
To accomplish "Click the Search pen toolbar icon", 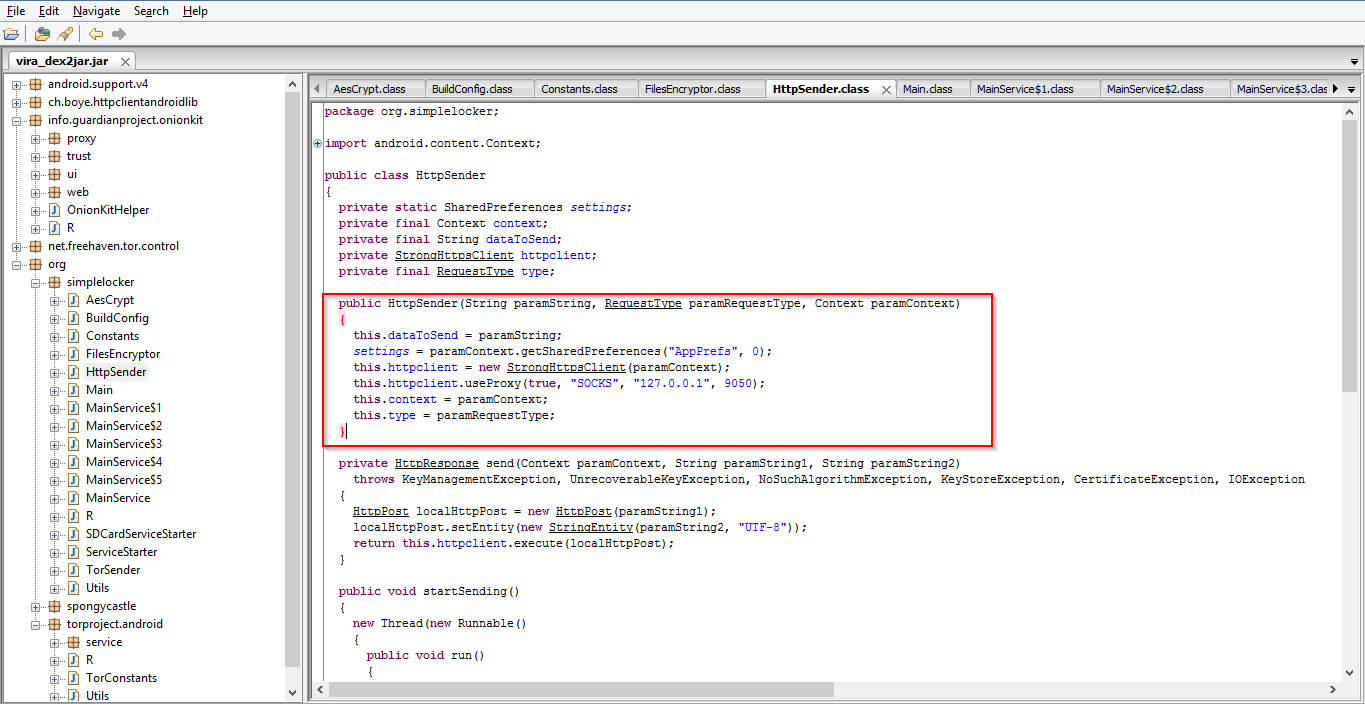I will pyautogui.click(x=65, y=34).
